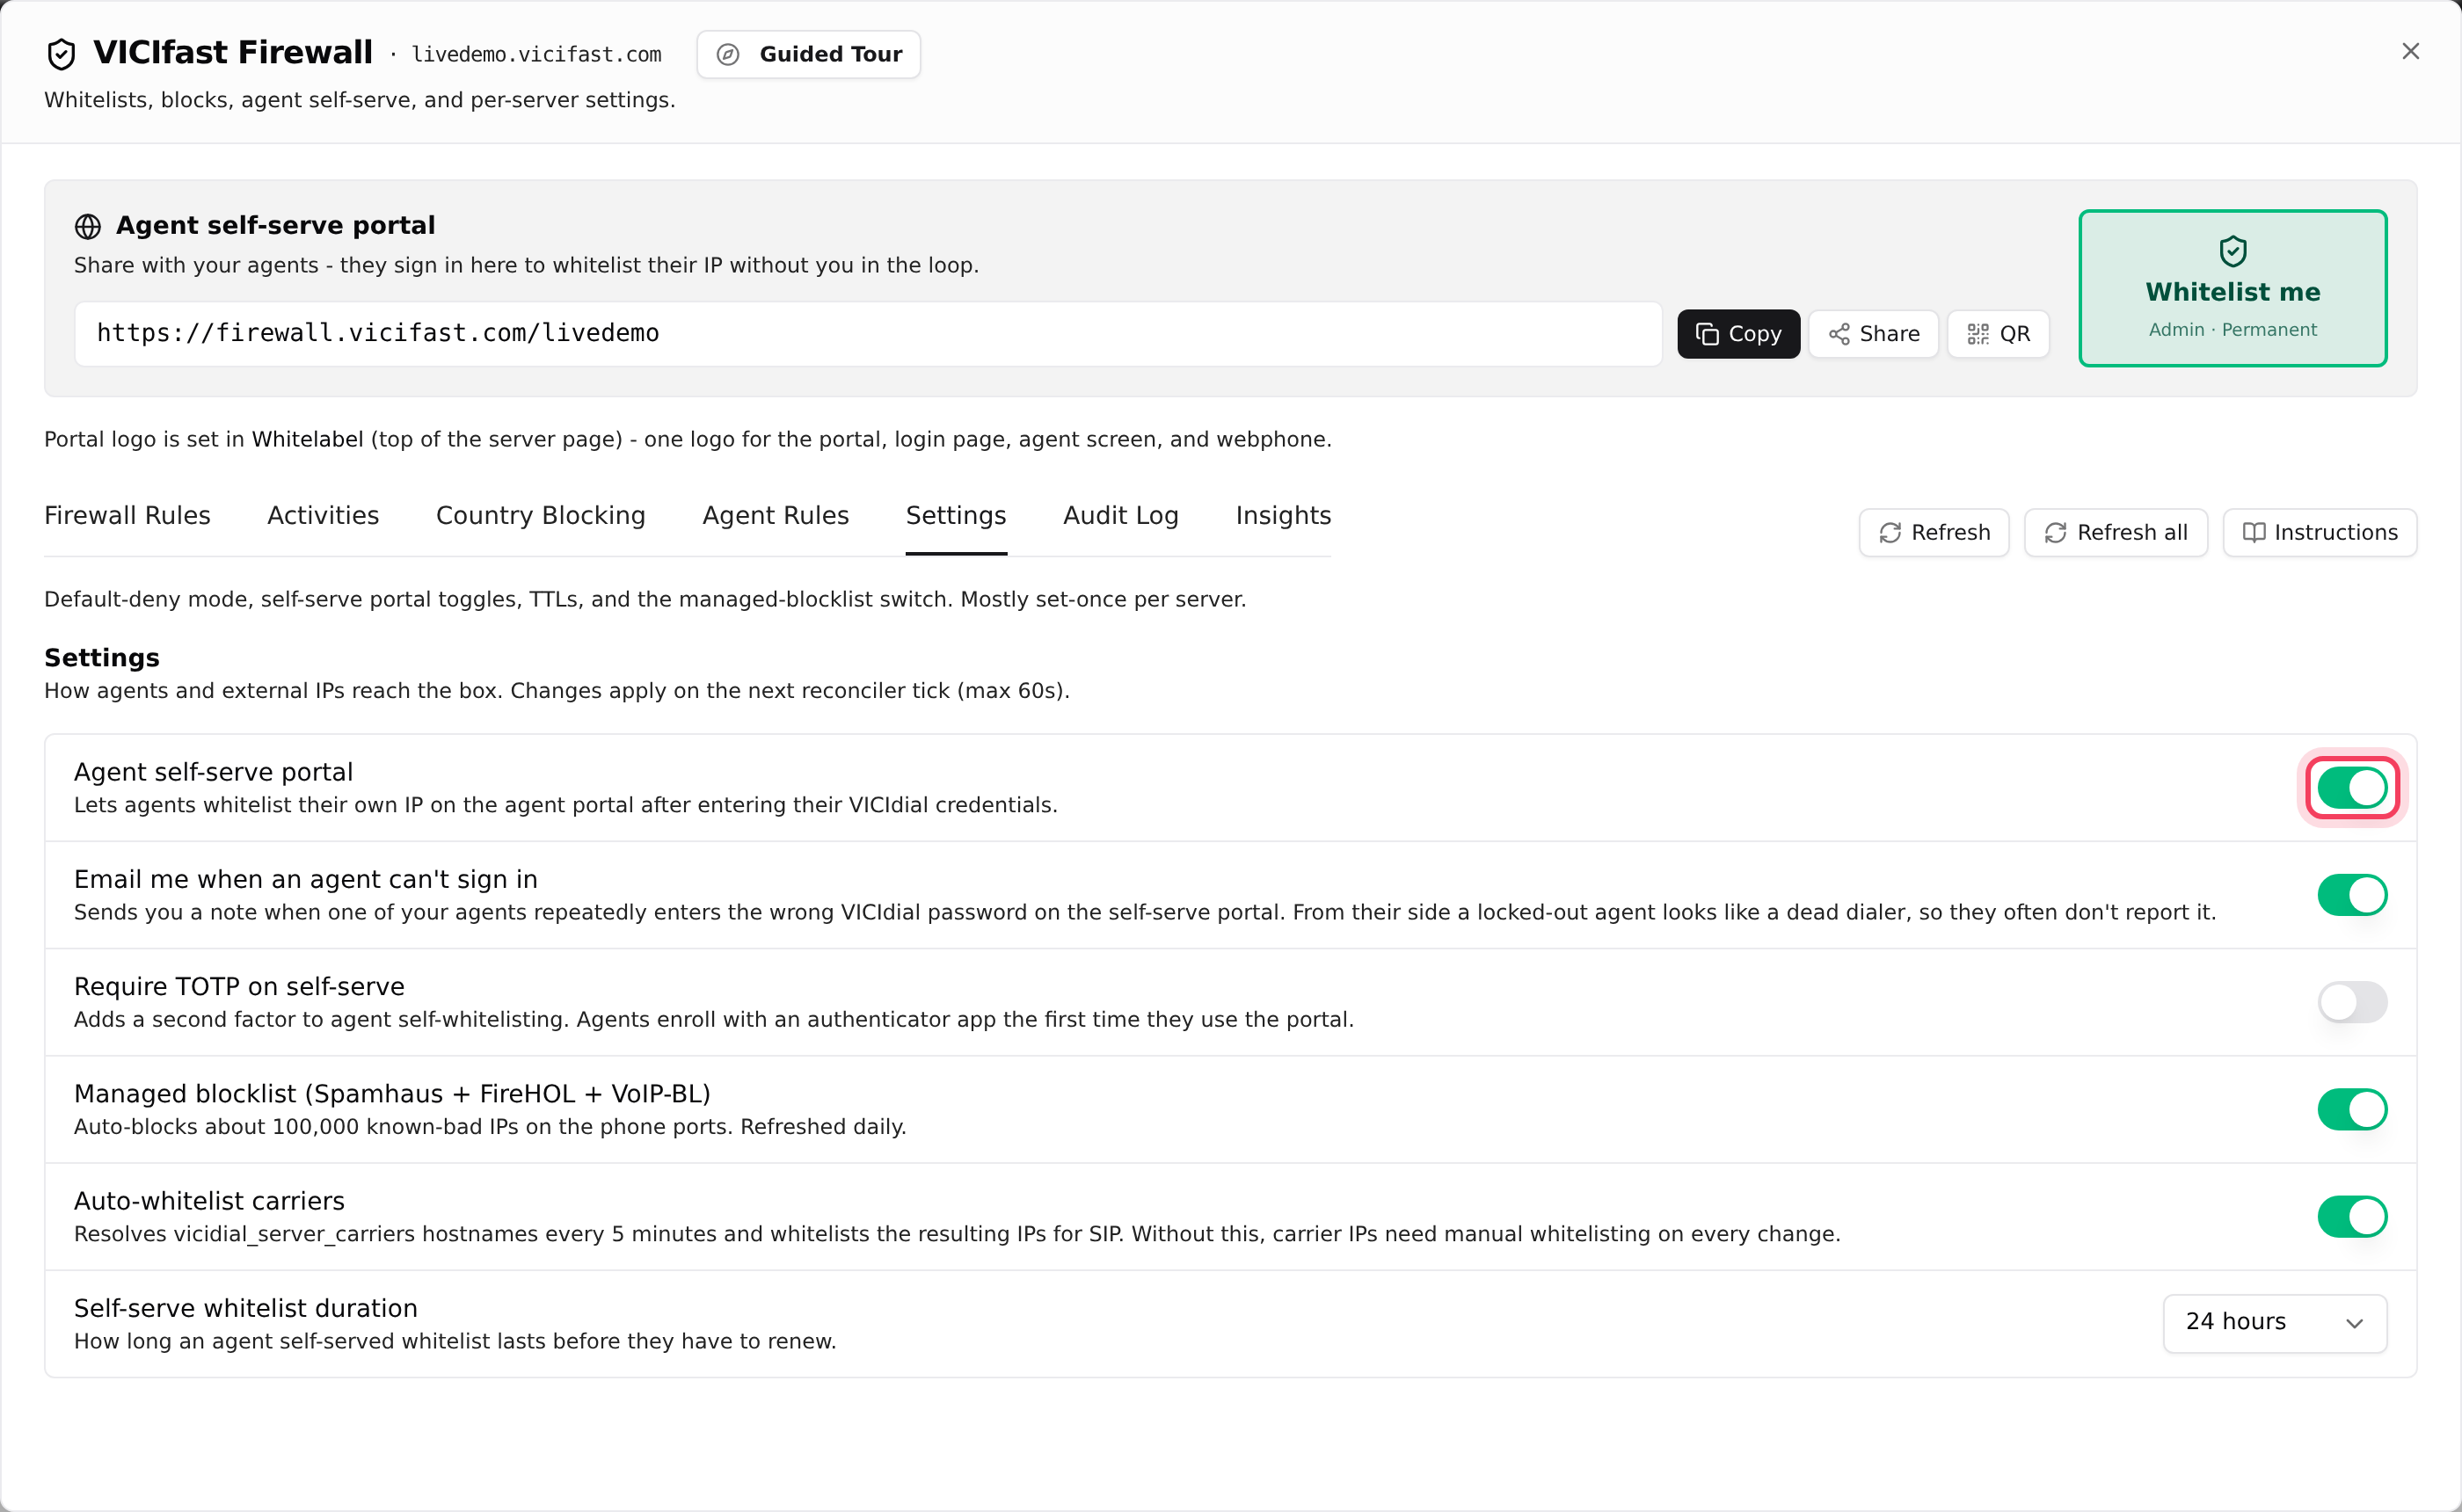Image resolution: width=2462 pixels, height=1512 pixels.
Task: Open the Insights tab
Action: 1283,515
